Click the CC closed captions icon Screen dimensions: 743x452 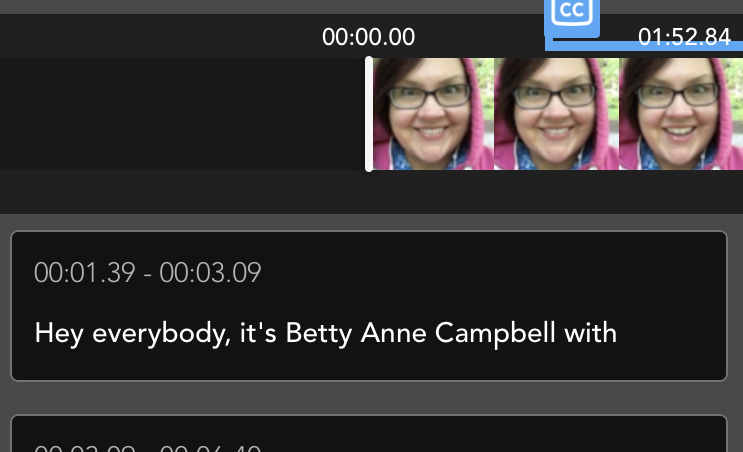[572, 16]
